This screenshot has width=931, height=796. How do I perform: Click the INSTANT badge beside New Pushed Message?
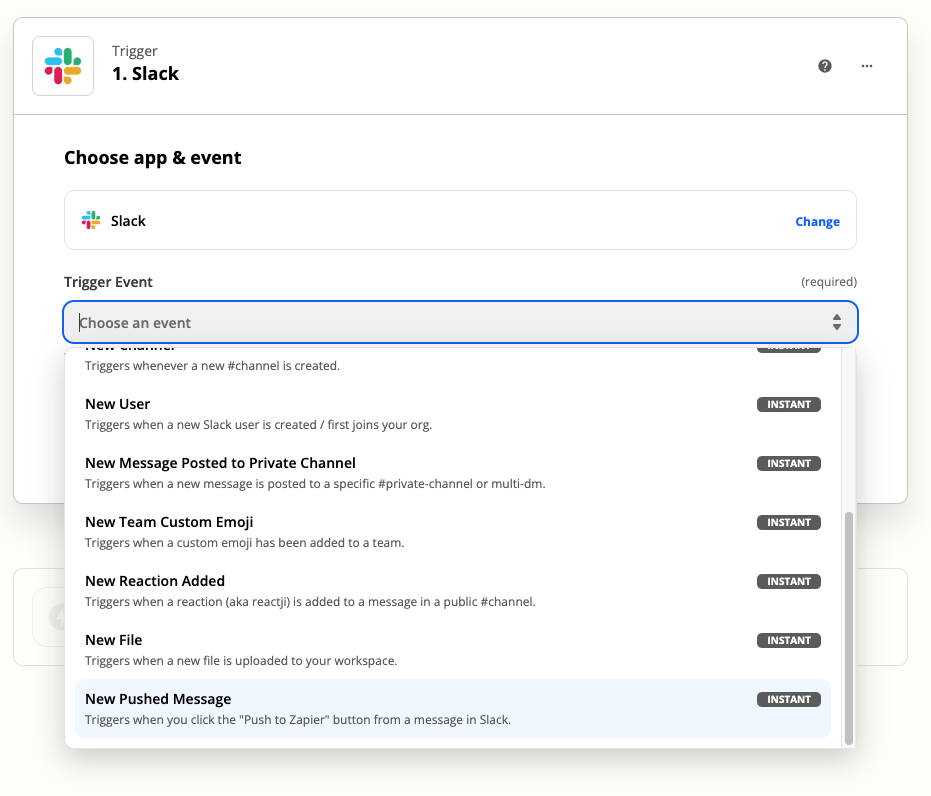(789, 700)
